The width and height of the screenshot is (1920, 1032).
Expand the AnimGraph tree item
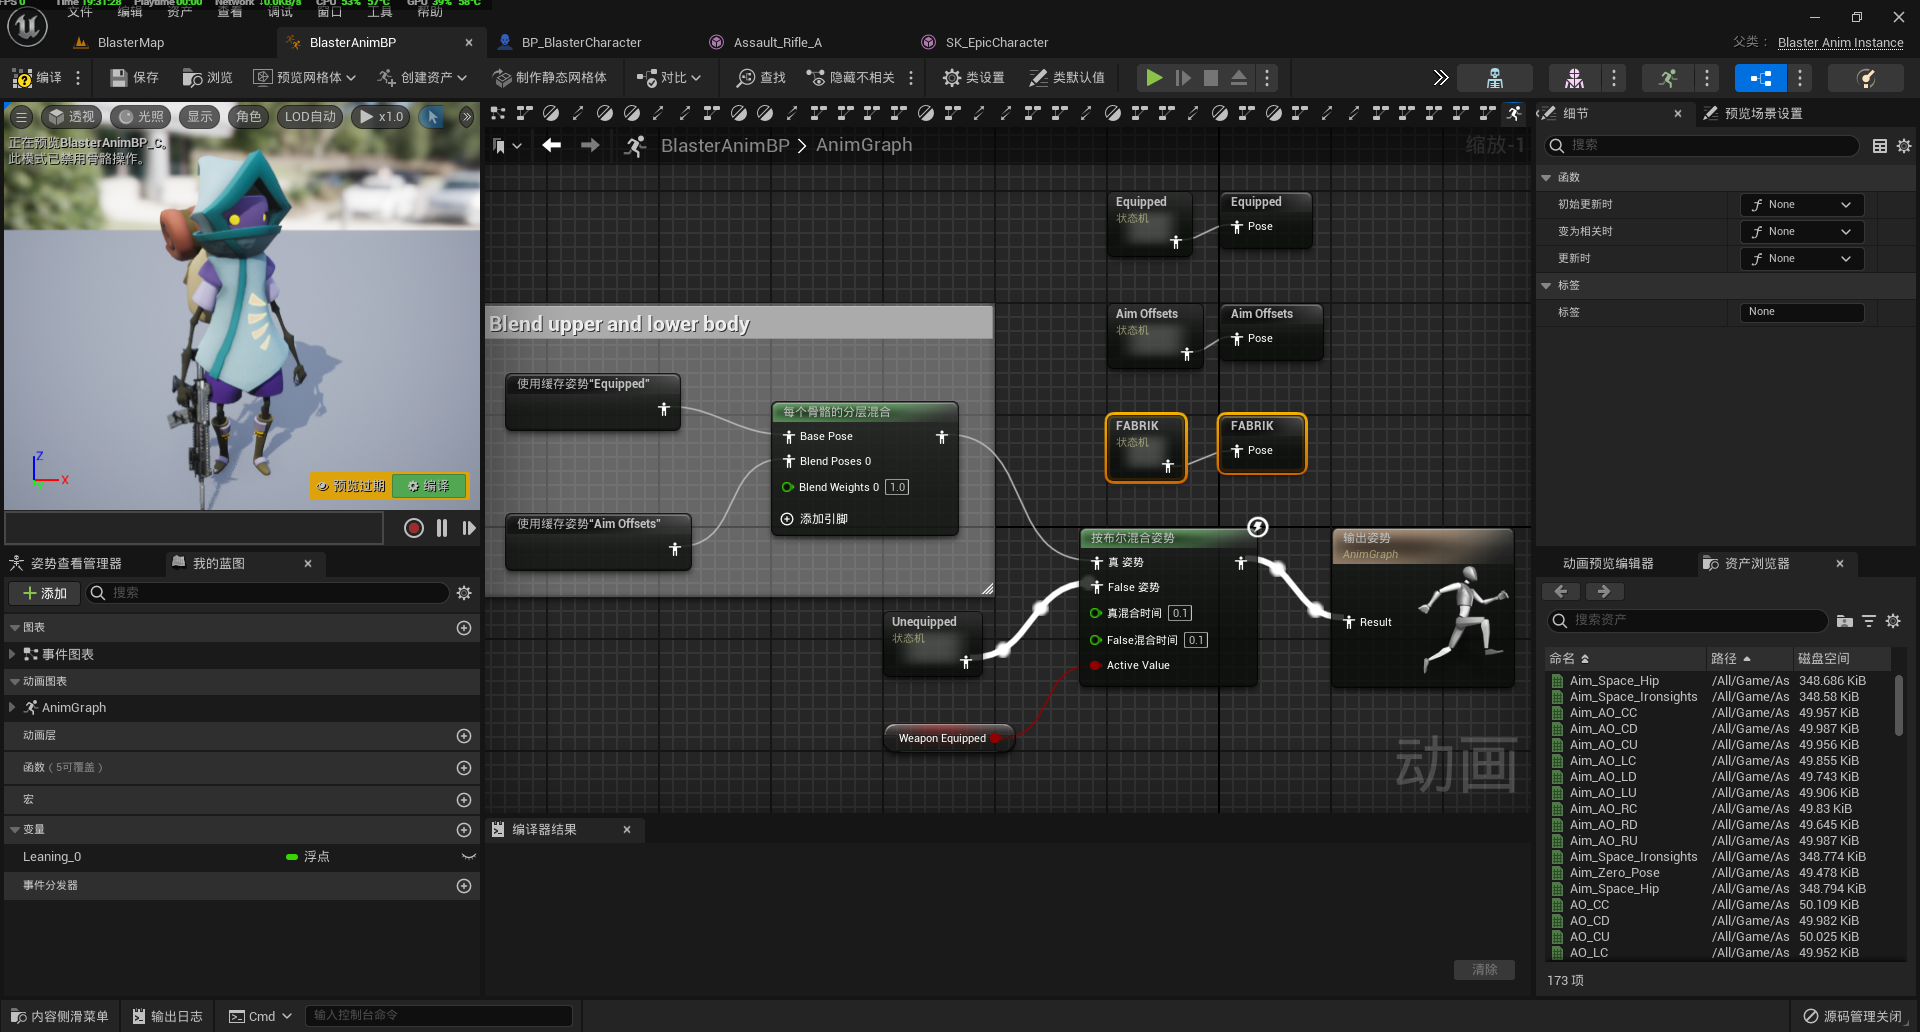(x=12, y=707)
